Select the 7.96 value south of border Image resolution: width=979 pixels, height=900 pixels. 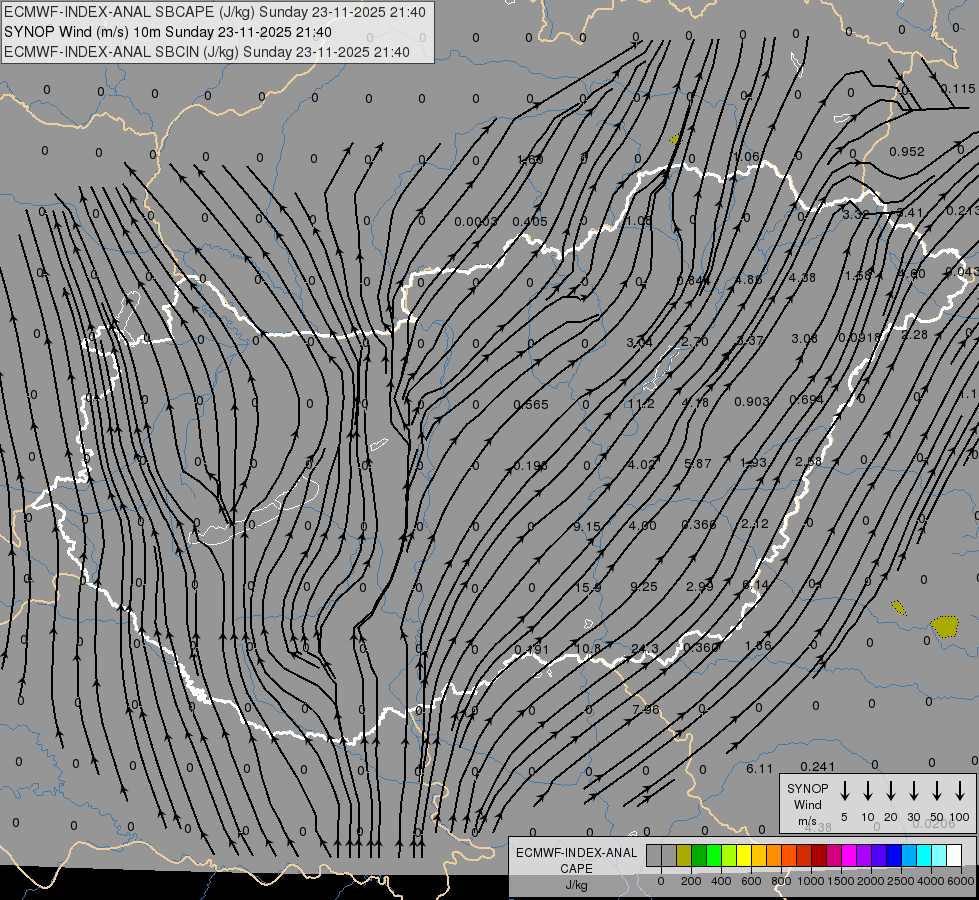pos(646,709)
